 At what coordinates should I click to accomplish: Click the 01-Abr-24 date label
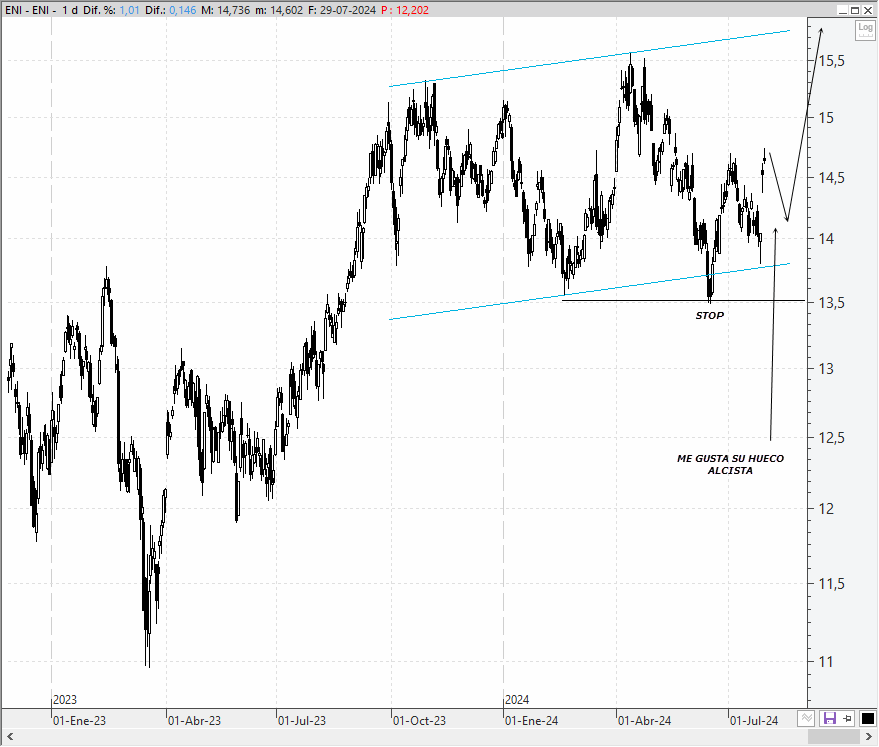[x=644, y=721]
